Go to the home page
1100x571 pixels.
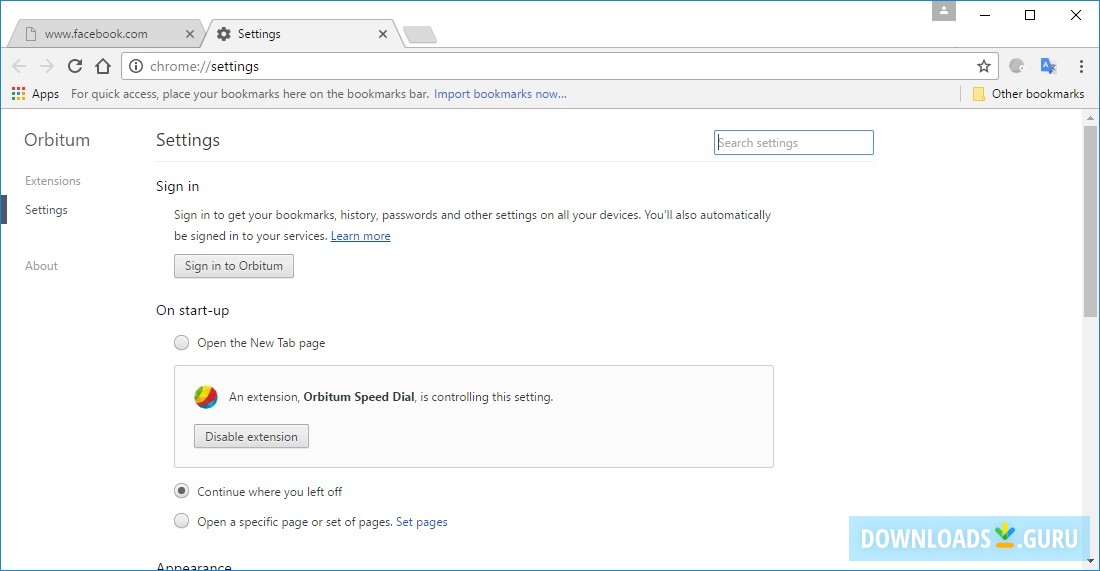103,66
